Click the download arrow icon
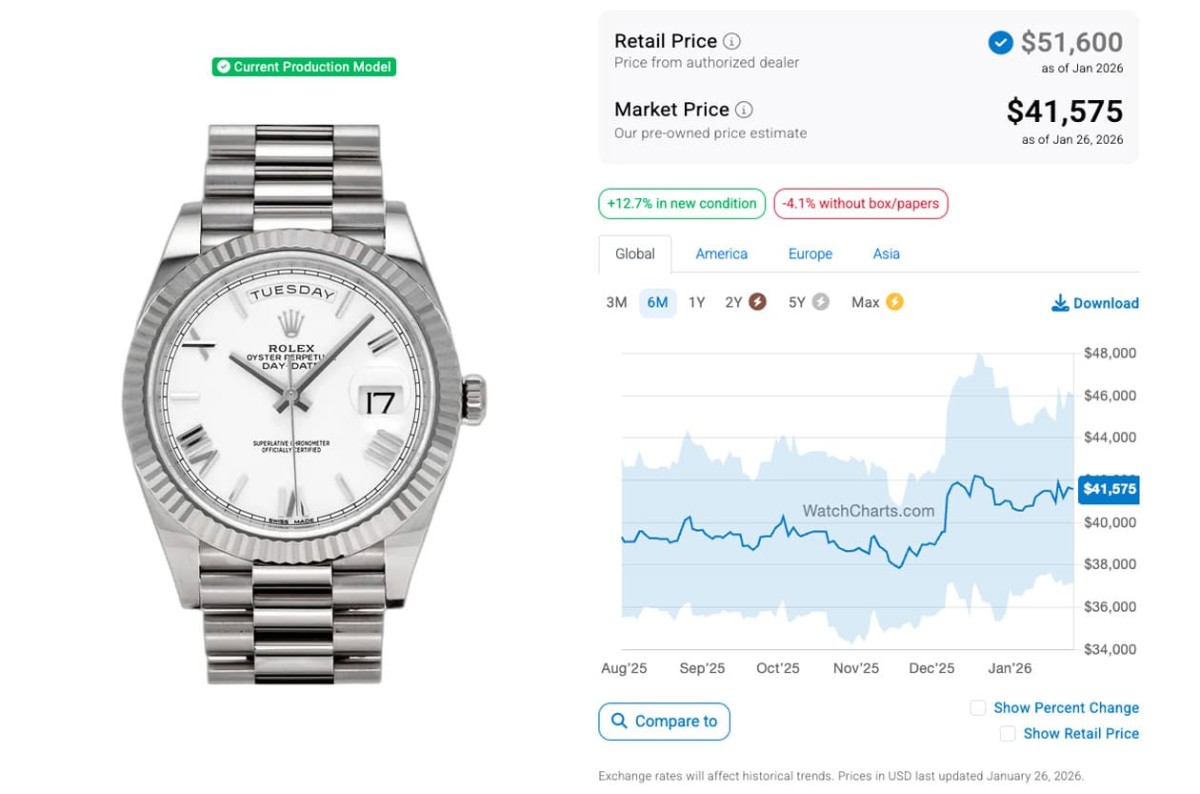The height and width of the screenshot is (794, 1200). pyautogui.click(x=1060, y=303)
